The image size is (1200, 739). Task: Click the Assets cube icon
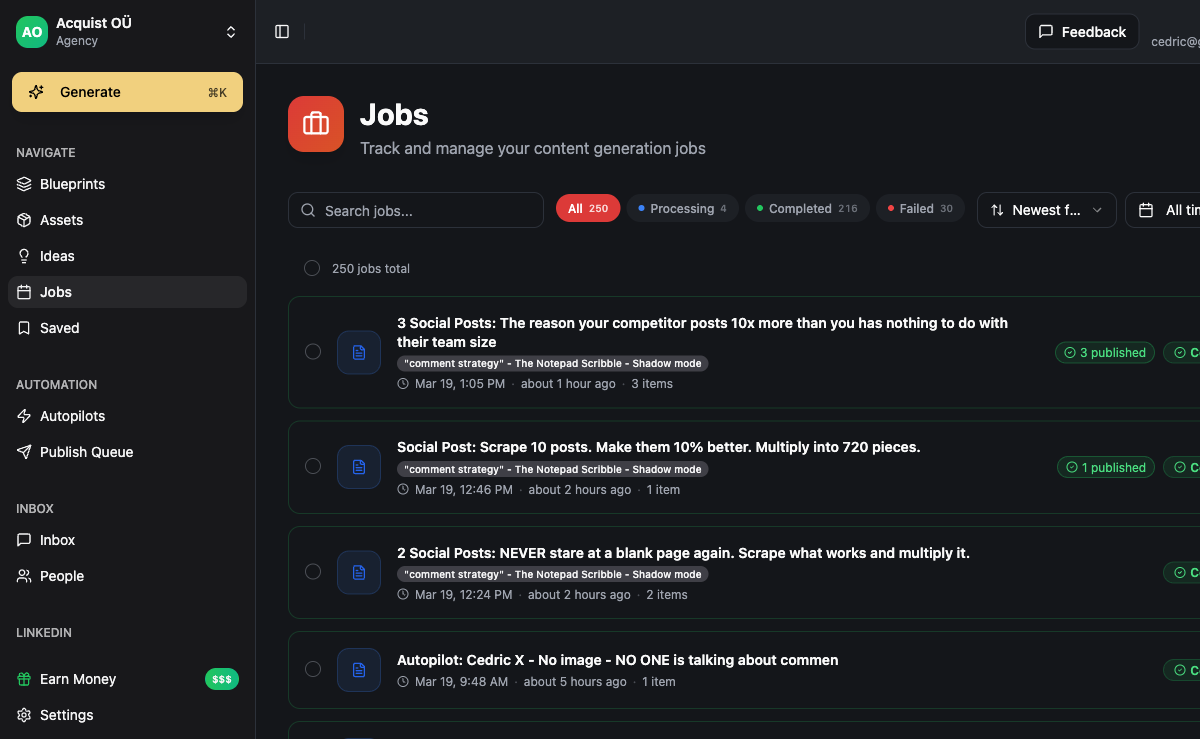click(x=25, y=220)
